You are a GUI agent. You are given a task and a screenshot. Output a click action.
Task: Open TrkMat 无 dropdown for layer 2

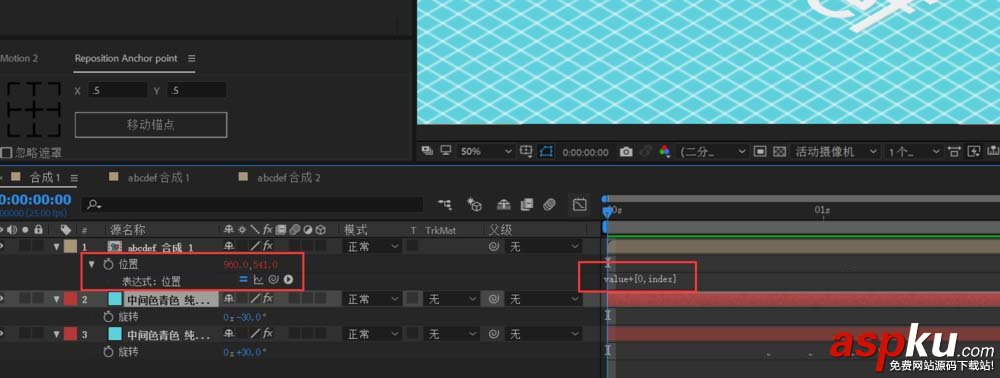451,298
